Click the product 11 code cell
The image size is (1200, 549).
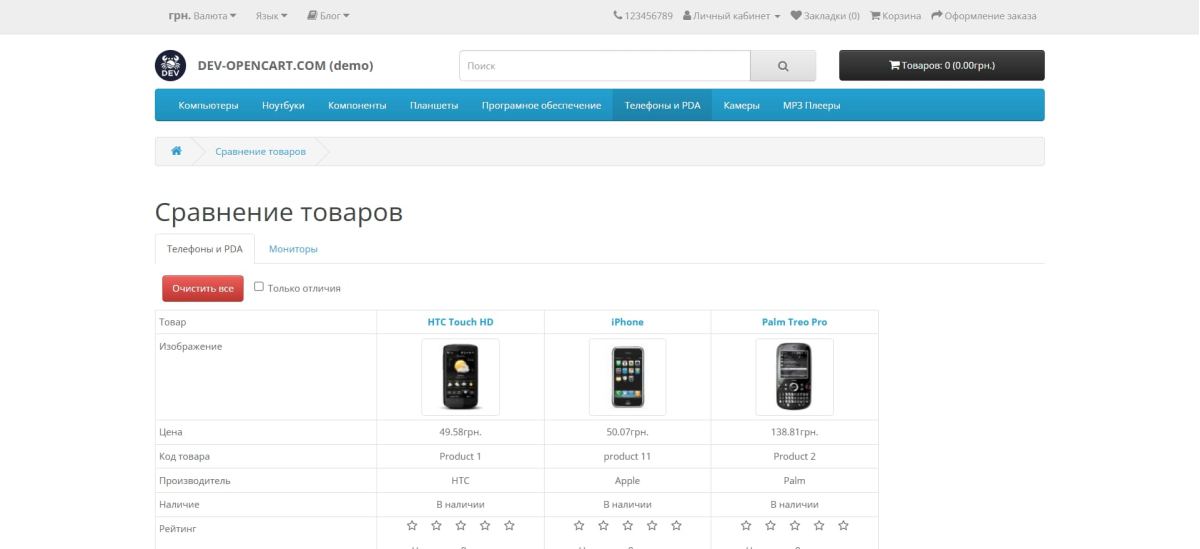click(x=627, y=457)
